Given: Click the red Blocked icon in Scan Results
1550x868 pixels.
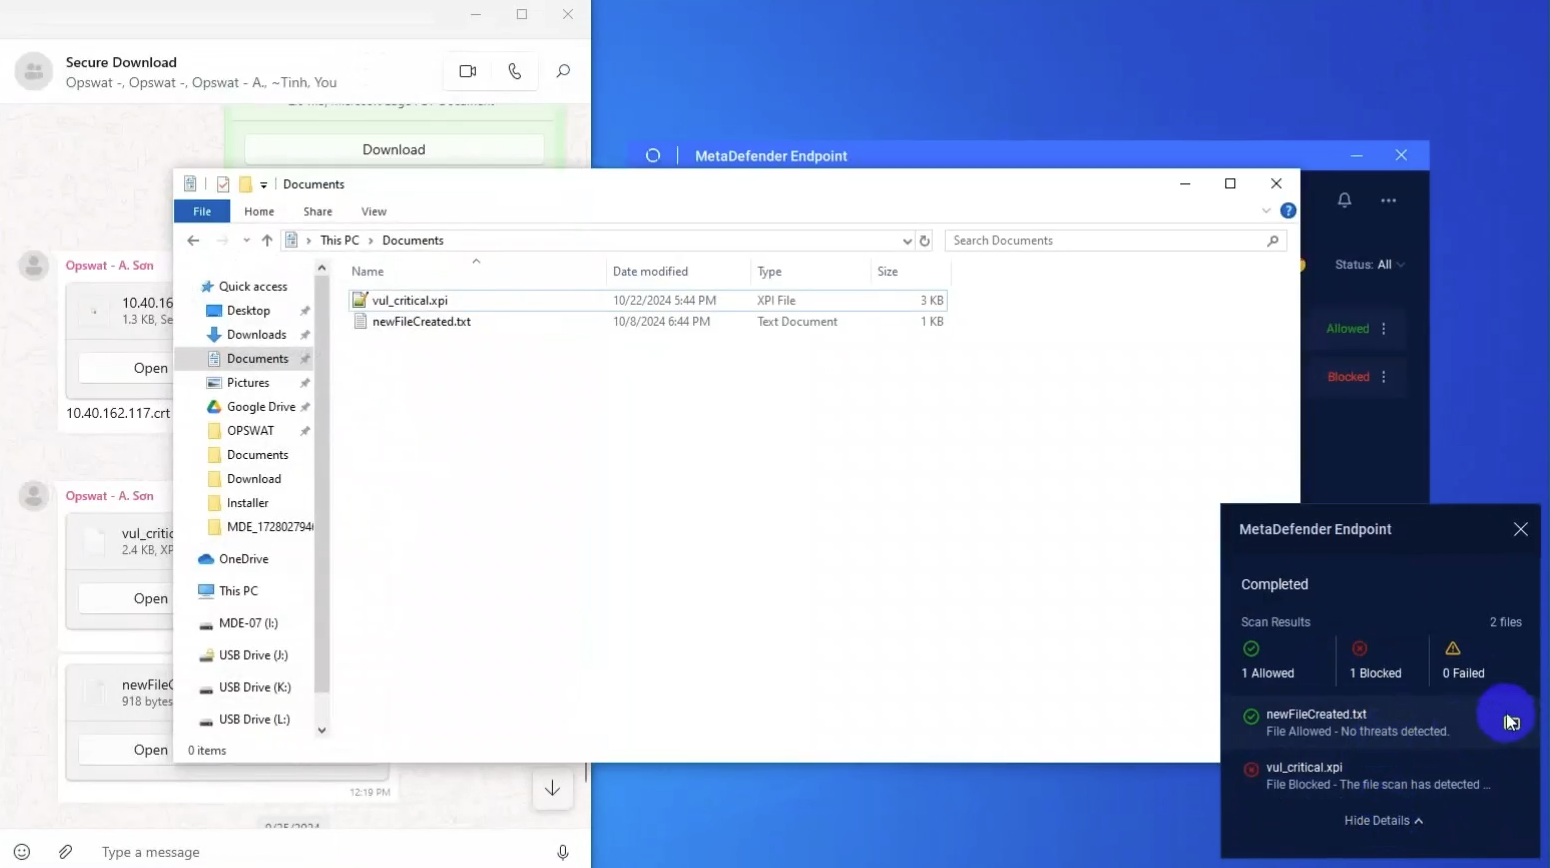Looking at the screenshot, I should [1359, 649].
